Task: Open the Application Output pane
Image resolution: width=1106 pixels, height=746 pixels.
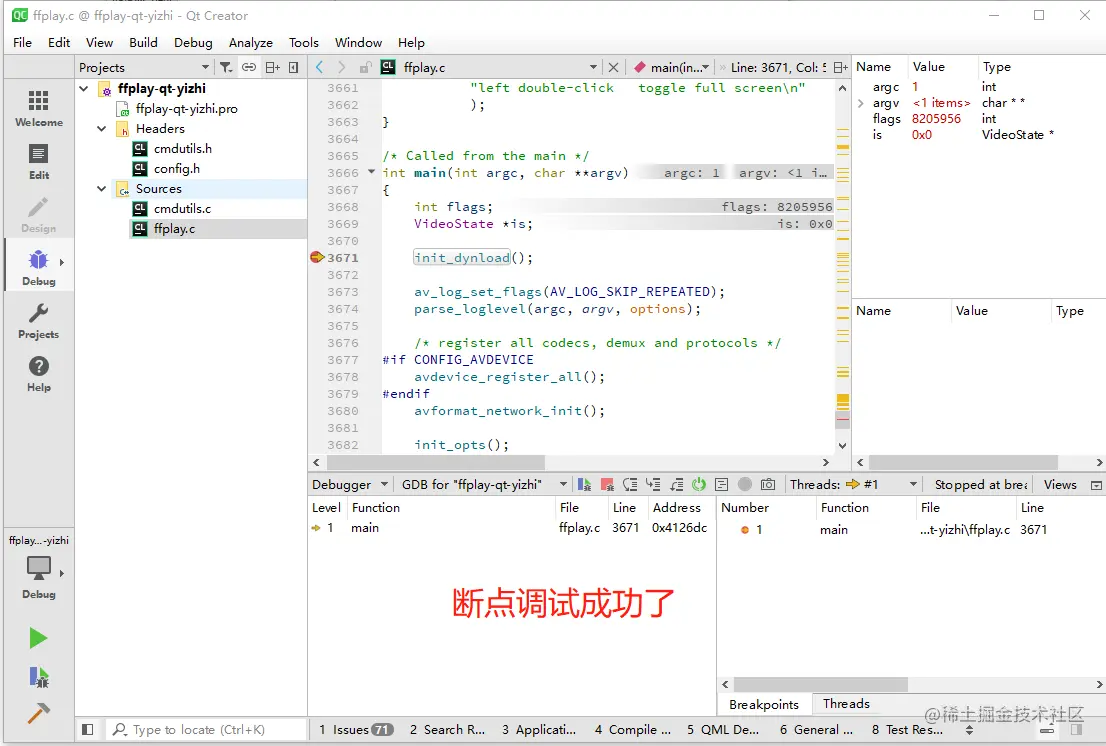Action: tap(539, 730)
